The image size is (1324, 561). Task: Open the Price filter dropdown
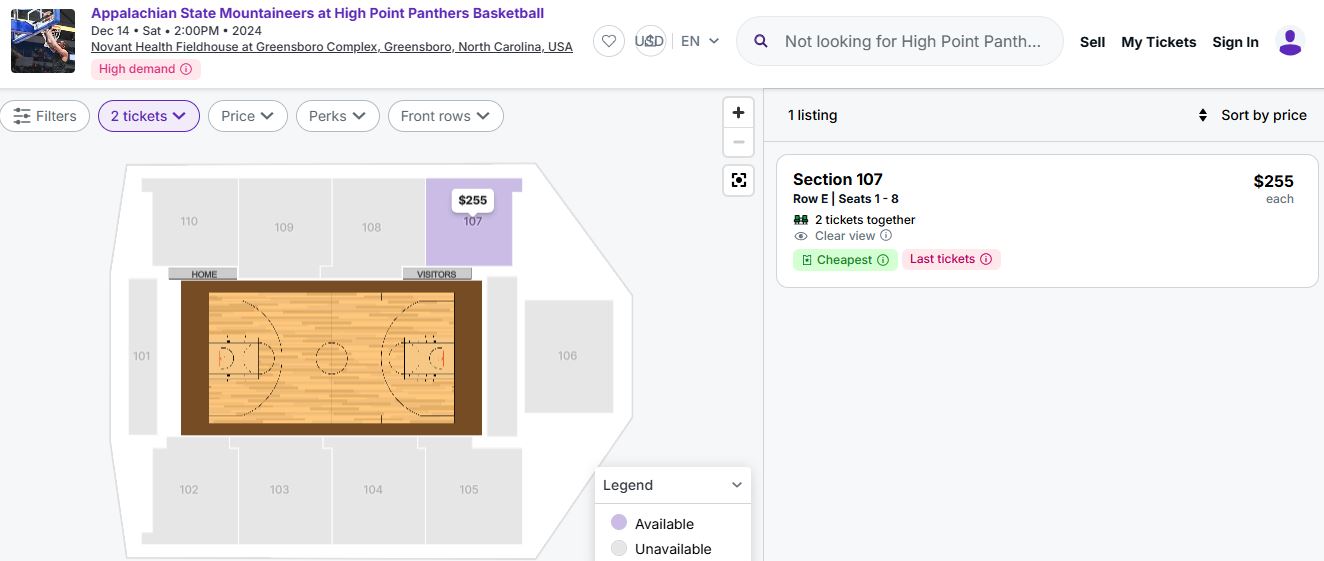tap(247, 116)
